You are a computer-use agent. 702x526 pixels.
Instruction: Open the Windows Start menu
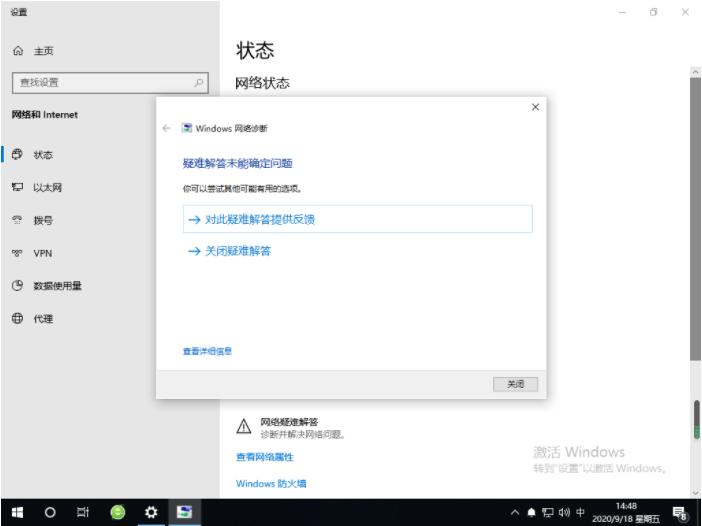click(x=17, y=512)
